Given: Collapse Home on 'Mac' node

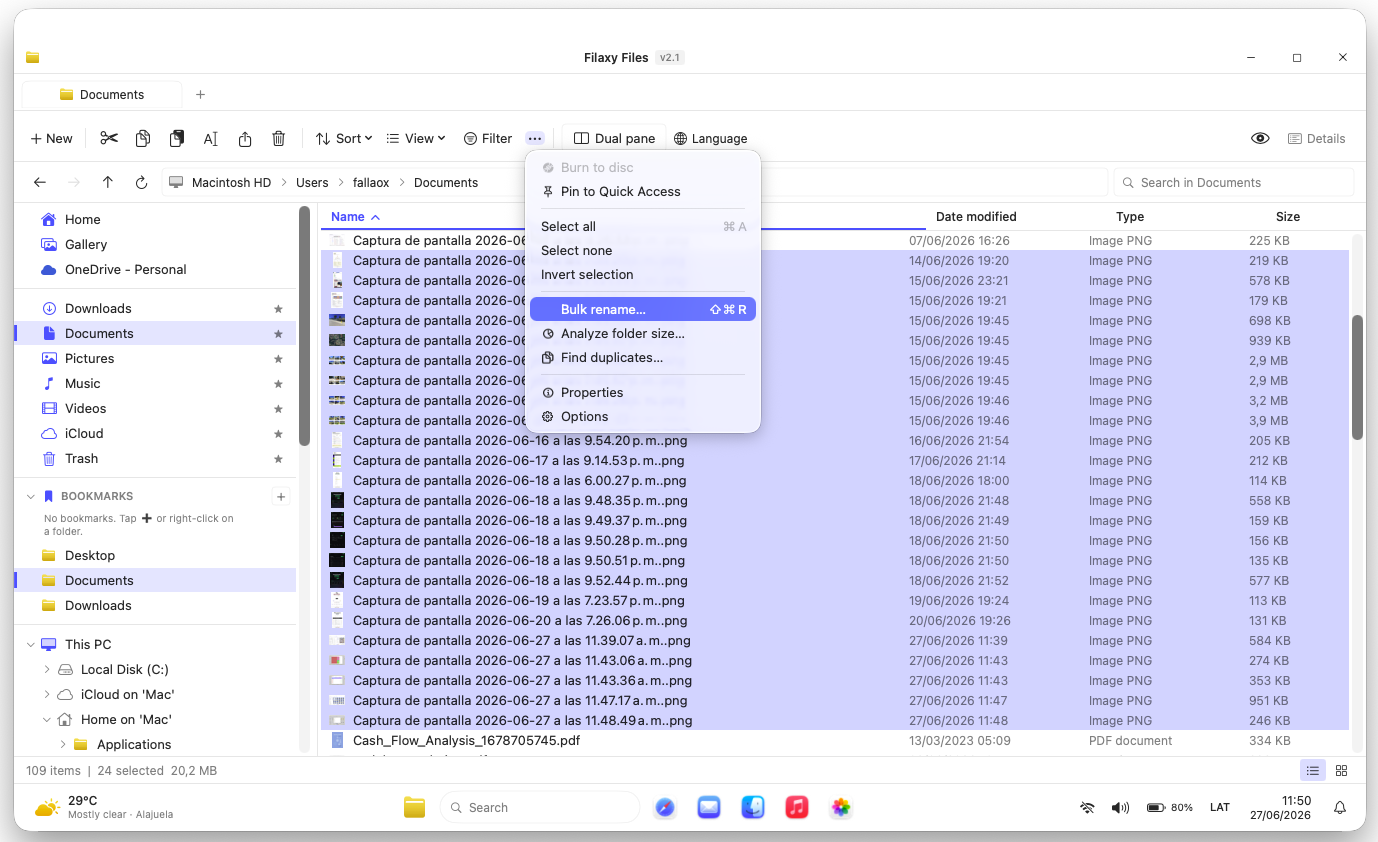Looking at the screenshot, I should coord(47,720).
